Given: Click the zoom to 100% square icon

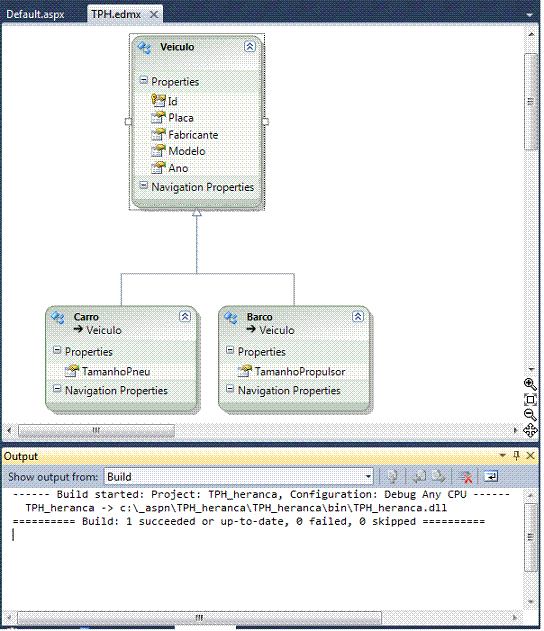Looking at the screenshot, I should click(x=530, y=400).
